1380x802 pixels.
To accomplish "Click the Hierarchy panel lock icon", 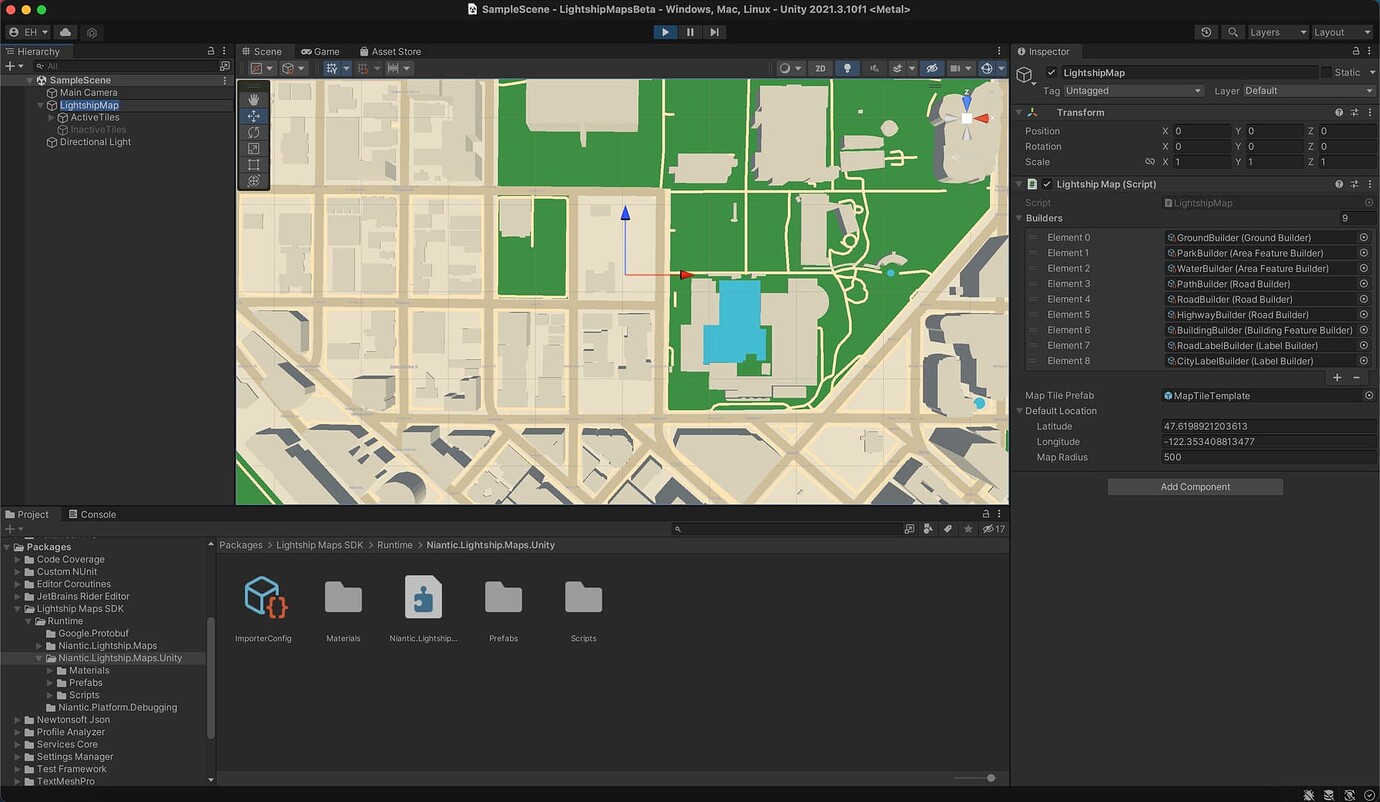I will pyautogui.click(x=210, y=51).
